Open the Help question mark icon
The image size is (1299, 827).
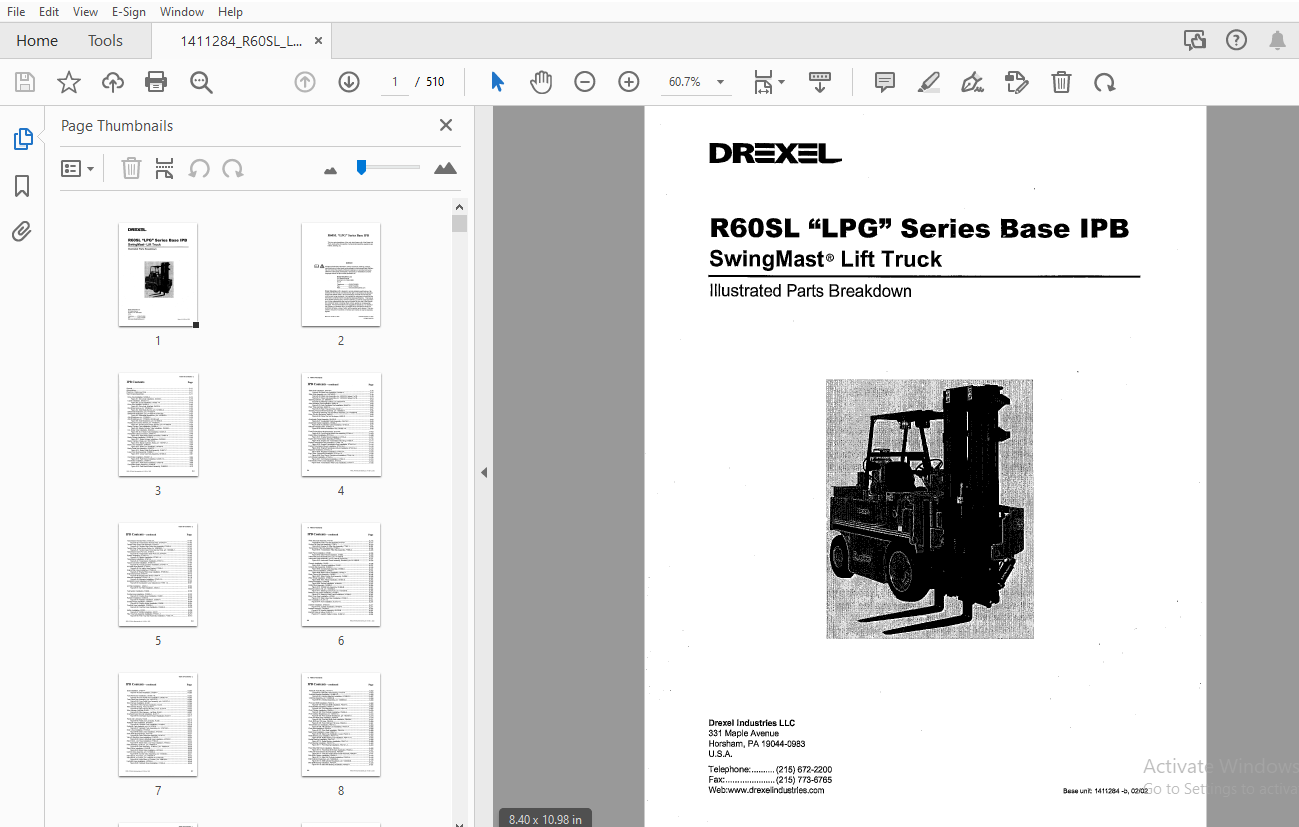(1237, 41)
